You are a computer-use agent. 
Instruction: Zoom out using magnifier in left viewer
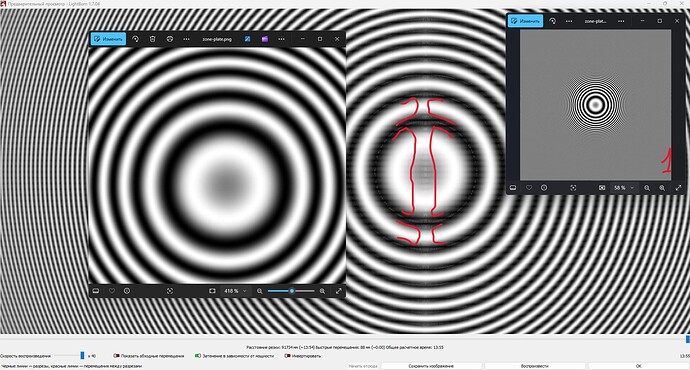click(x=260, y=291)
